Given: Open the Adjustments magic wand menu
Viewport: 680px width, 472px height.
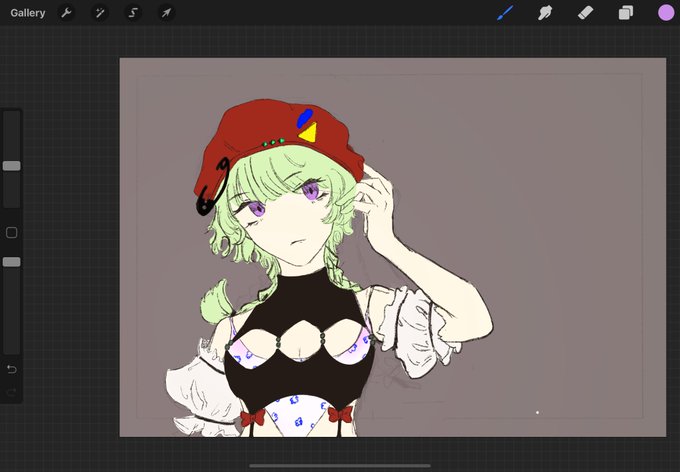Looking at the screenshot, I should point(100,13).
